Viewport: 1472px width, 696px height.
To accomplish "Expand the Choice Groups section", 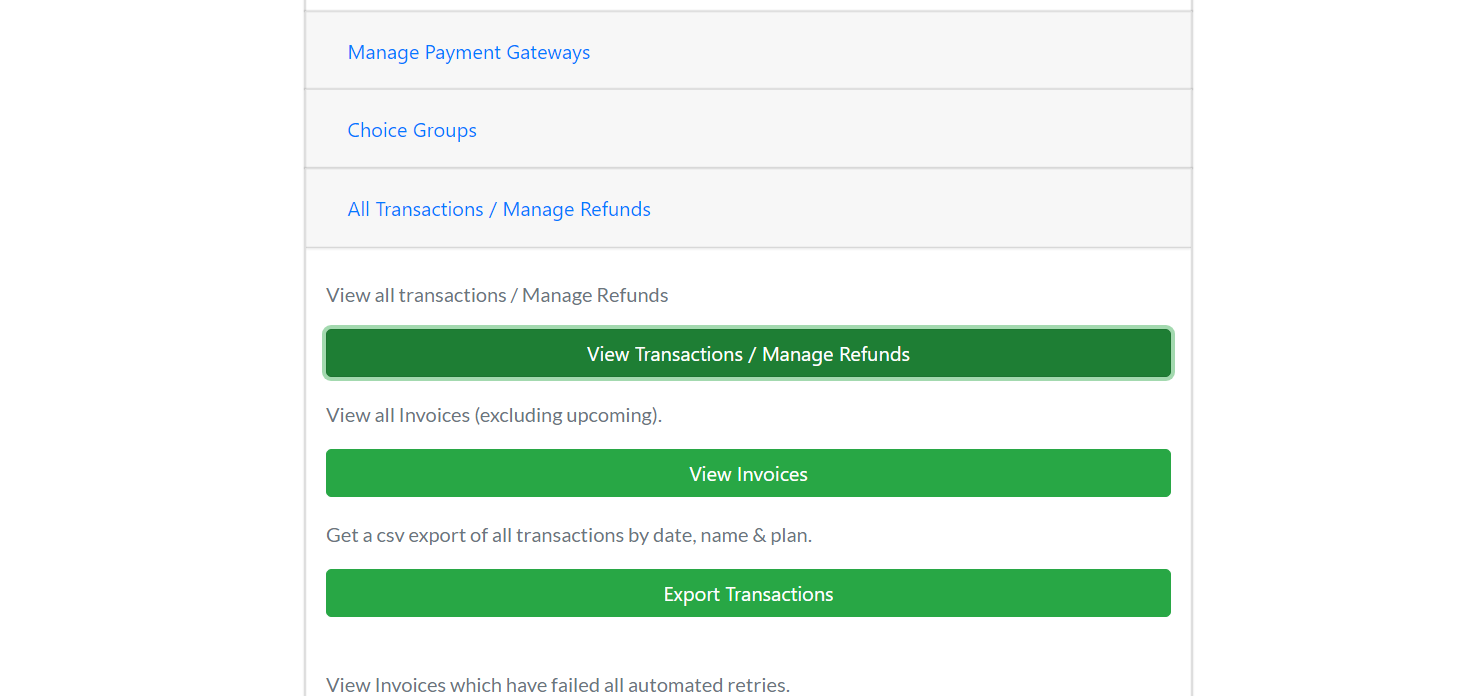I will (x=412, y=130).
